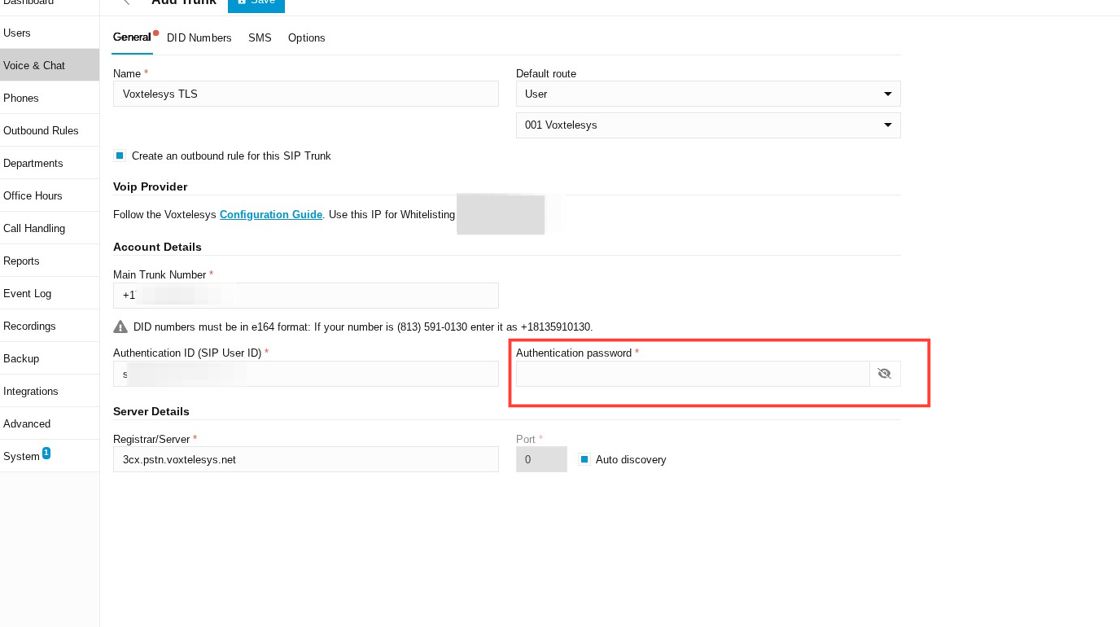Viewport: 1120px width, 627px height.
Task: Switch to the DID Numbers tab
Action: (199, 38)
